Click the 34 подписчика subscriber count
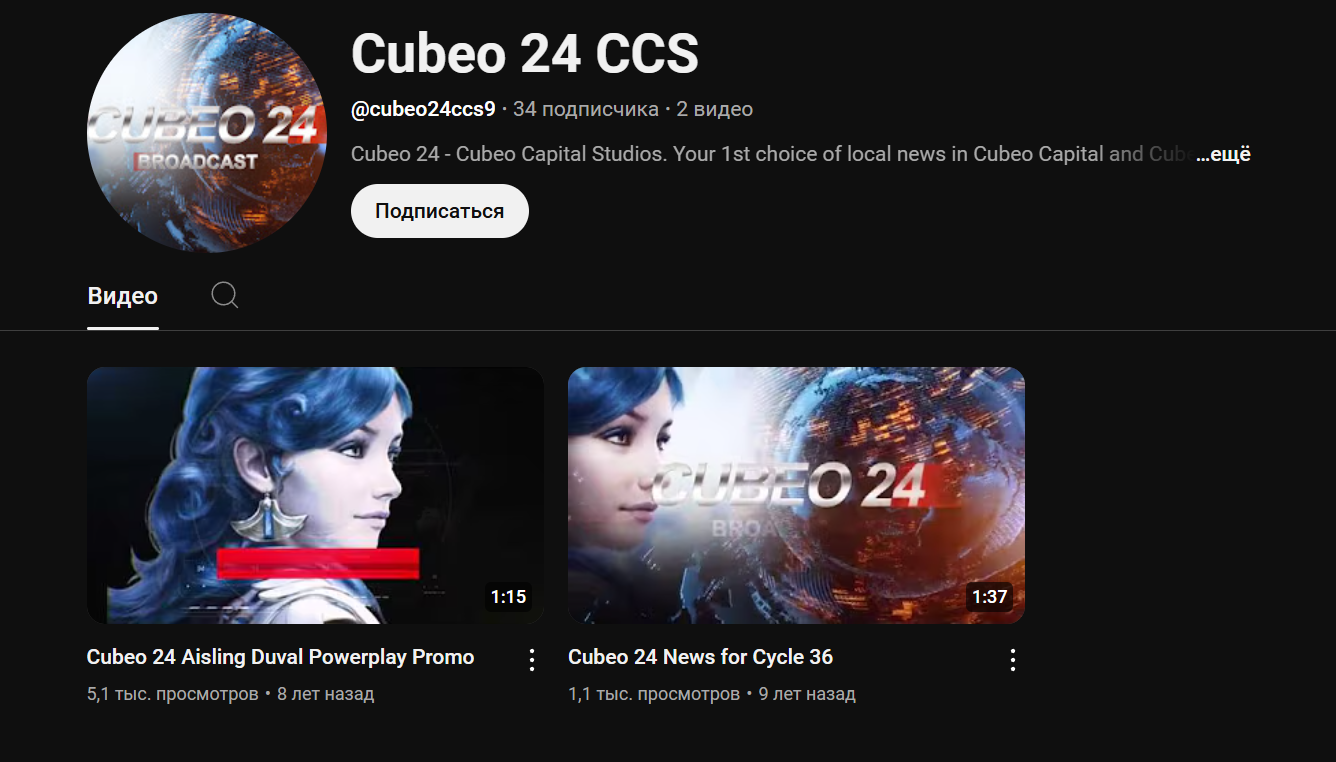This screenshot has height=762, width=1336. coord(586,109)
